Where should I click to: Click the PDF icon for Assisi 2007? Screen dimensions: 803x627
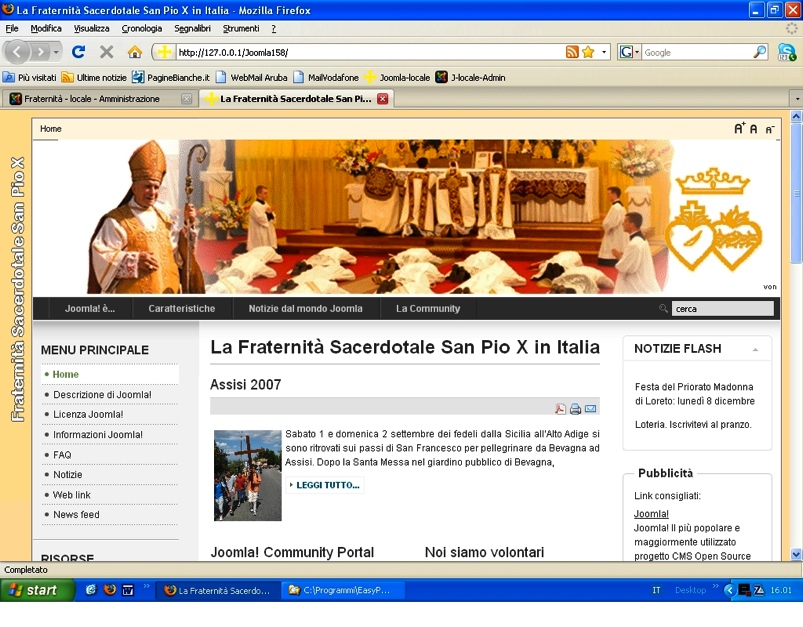click(x=560, y=408)
